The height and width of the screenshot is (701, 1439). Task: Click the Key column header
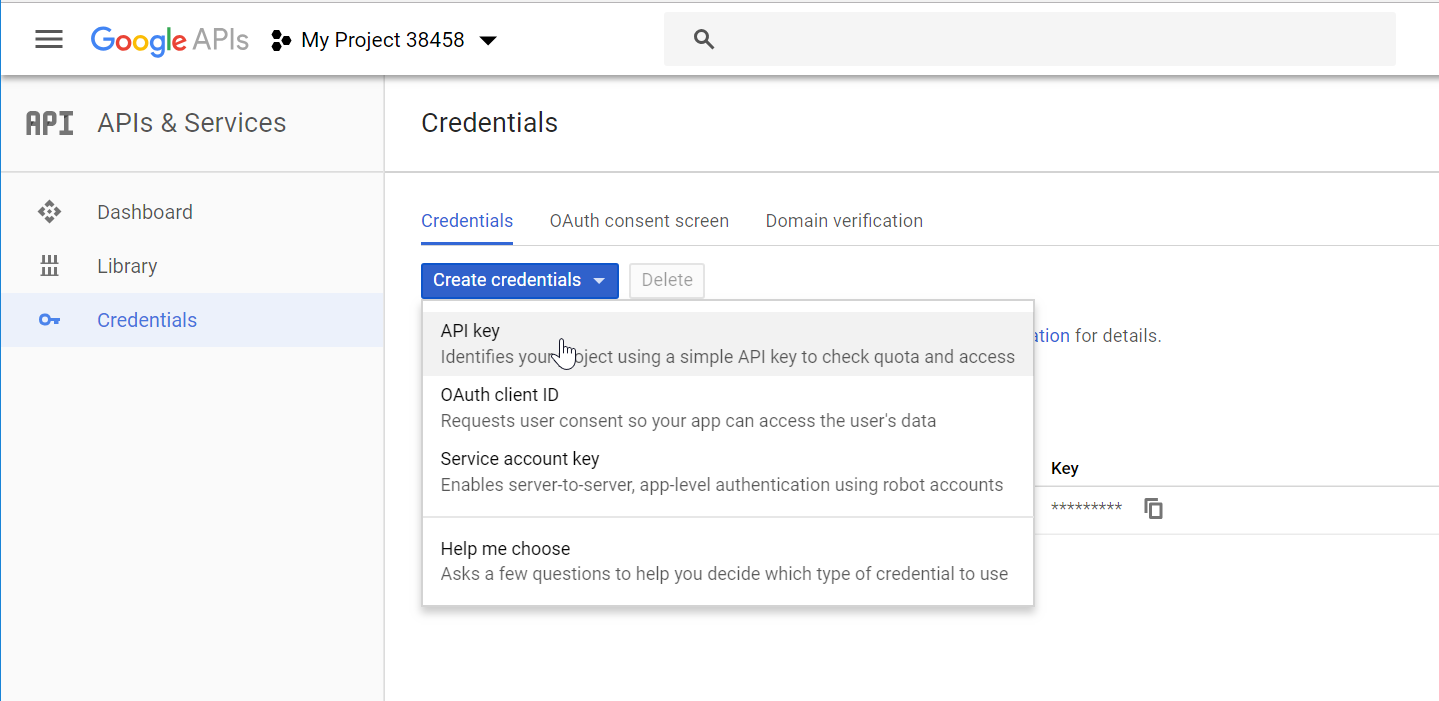click(1065, 468)
